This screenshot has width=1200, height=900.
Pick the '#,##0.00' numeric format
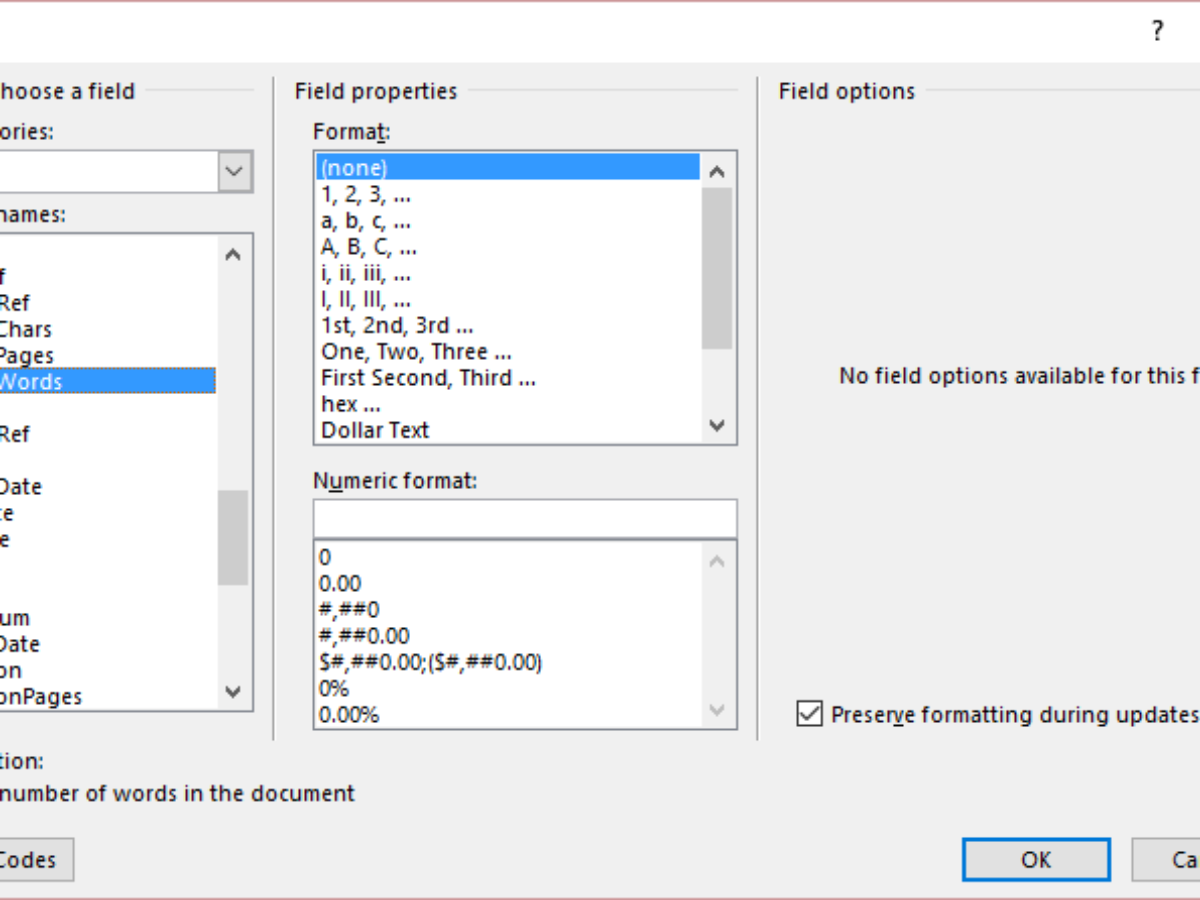(364, 636)
